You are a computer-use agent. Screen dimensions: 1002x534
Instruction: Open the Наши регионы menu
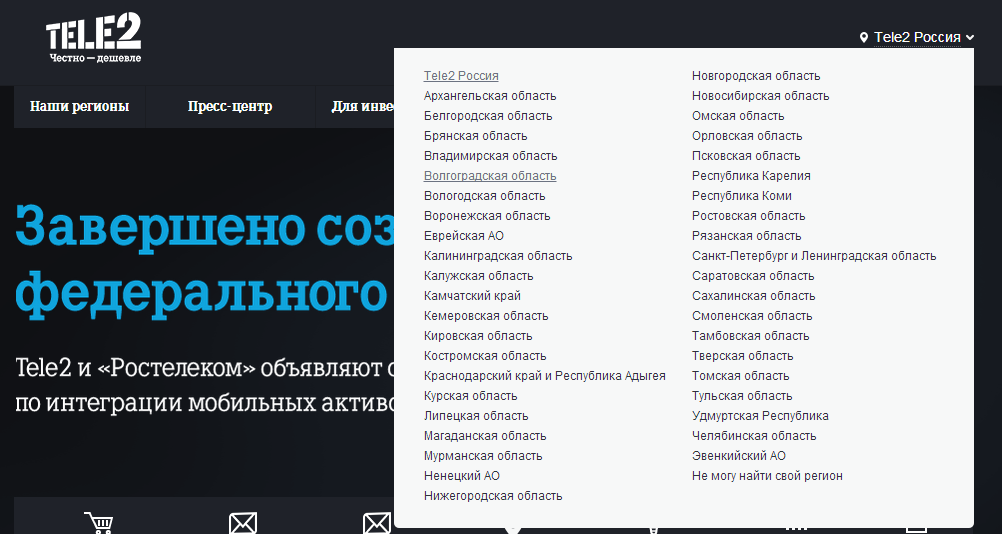click(80, 107)
